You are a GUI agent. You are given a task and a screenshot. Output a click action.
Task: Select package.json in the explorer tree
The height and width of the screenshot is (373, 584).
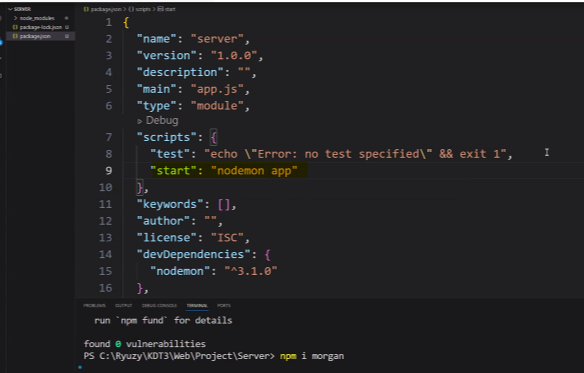pyautogui.click(x=35, y=36)
